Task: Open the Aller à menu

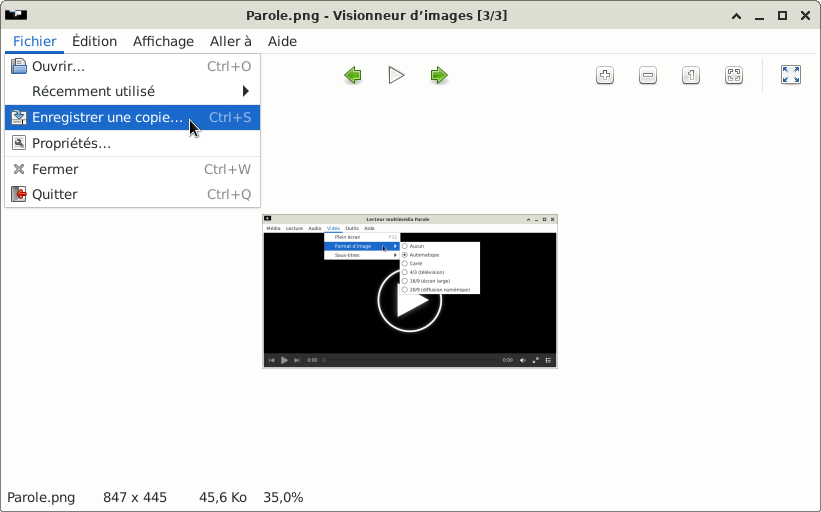Action: (230, 41)
